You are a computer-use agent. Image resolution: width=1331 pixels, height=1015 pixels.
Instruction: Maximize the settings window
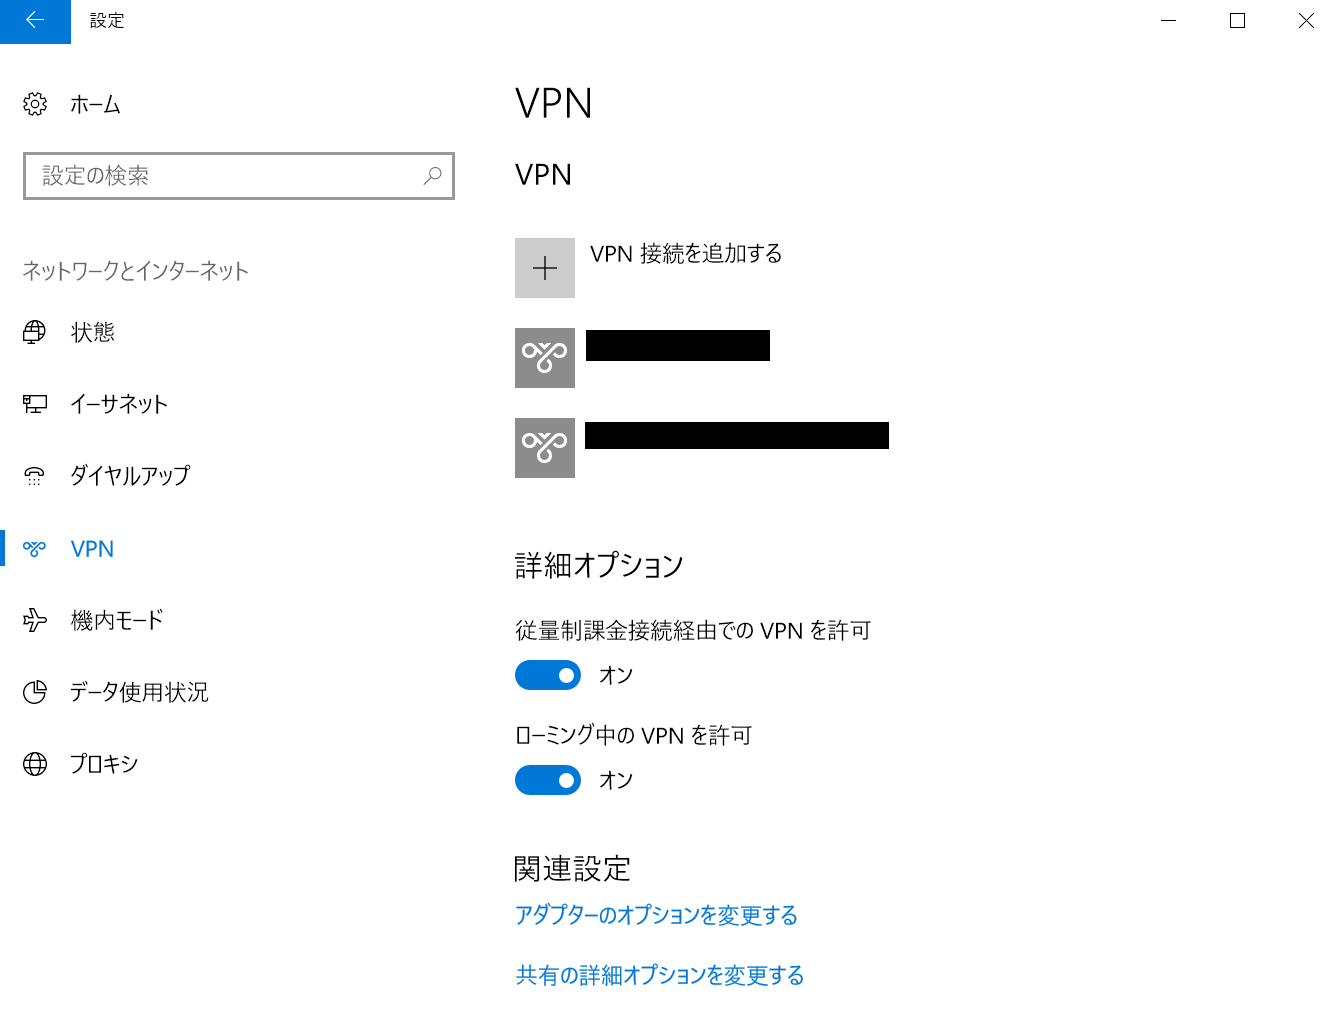1237,21
